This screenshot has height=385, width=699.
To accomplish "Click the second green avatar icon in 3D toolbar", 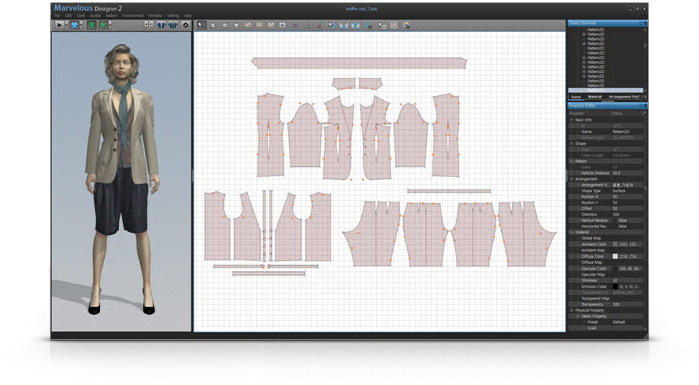I will (103, 25).
